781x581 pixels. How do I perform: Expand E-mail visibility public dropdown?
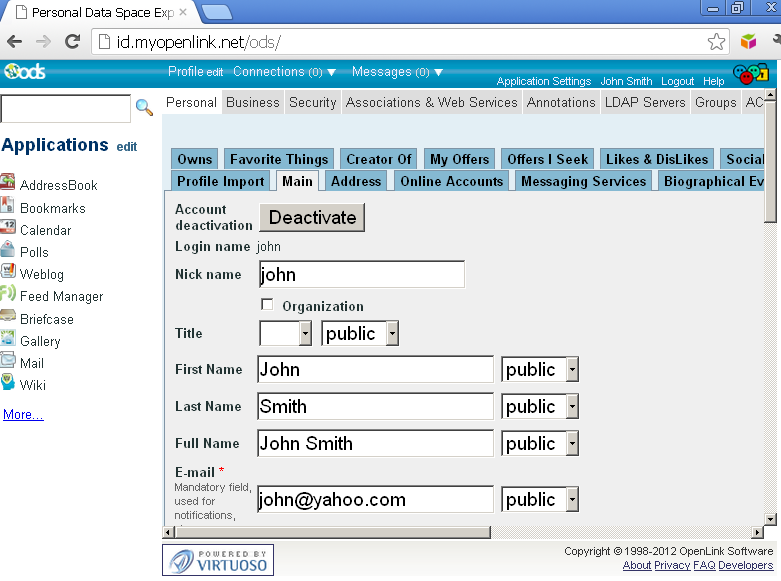click(540, 500)
